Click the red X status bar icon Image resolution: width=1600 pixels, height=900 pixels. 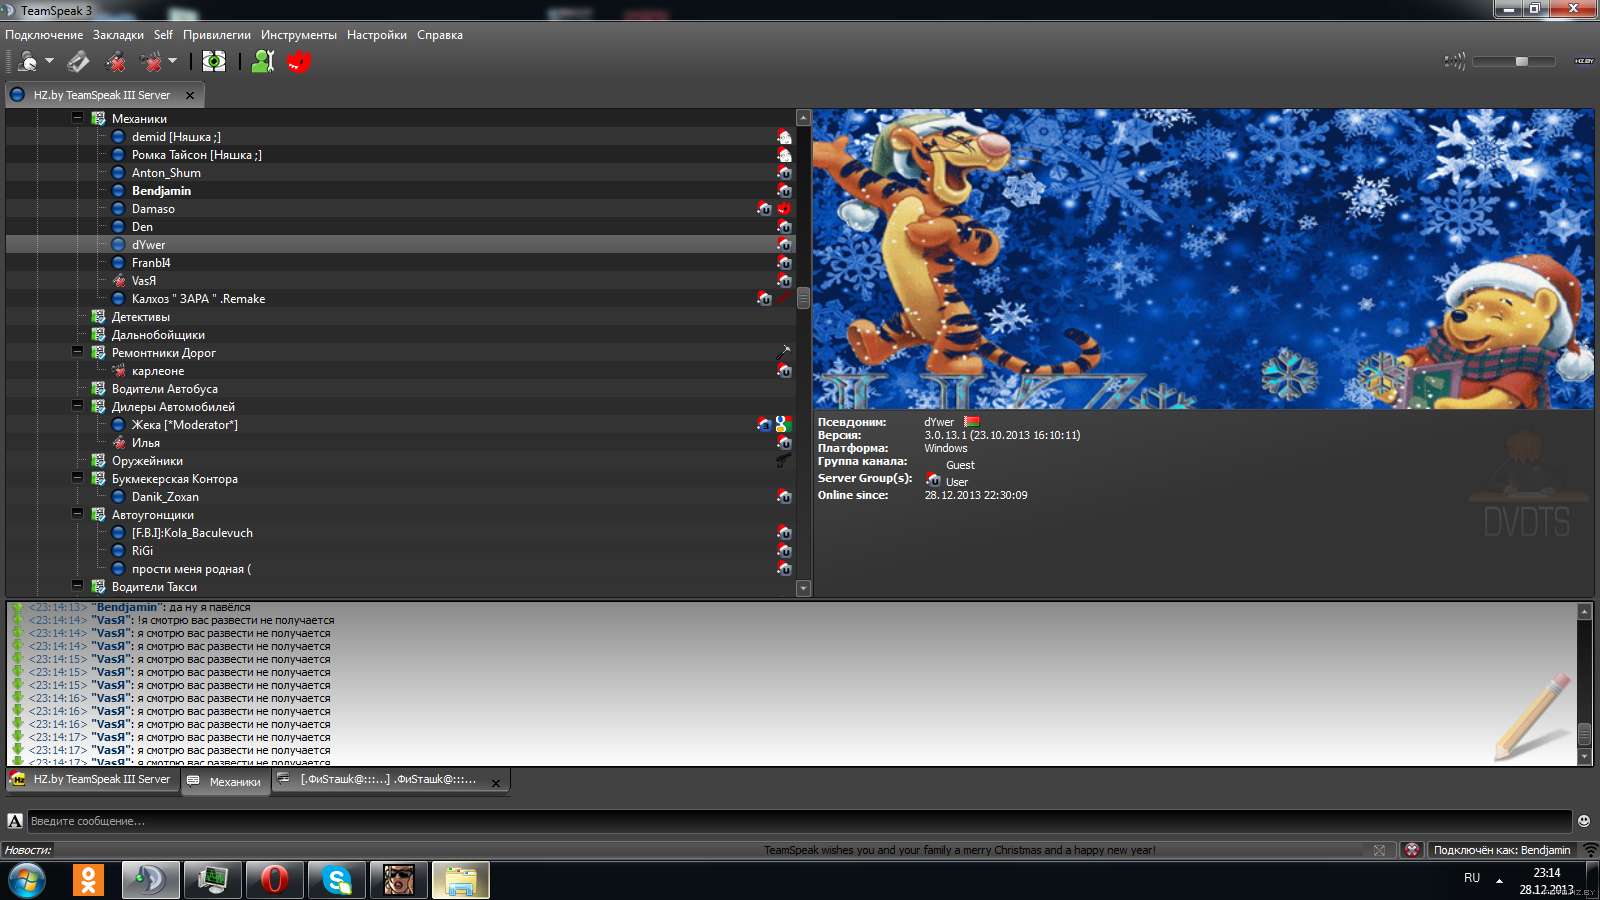(x=1412, y=850)
